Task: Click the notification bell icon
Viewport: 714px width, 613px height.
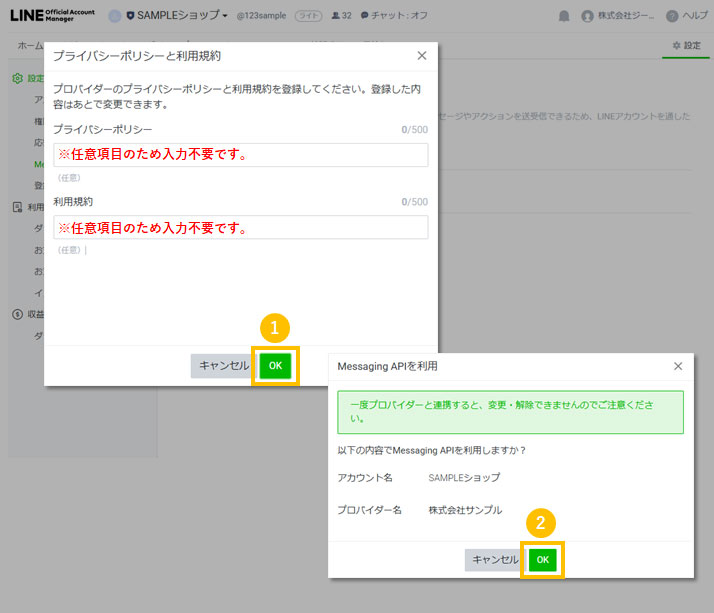Action: [564, 16]
